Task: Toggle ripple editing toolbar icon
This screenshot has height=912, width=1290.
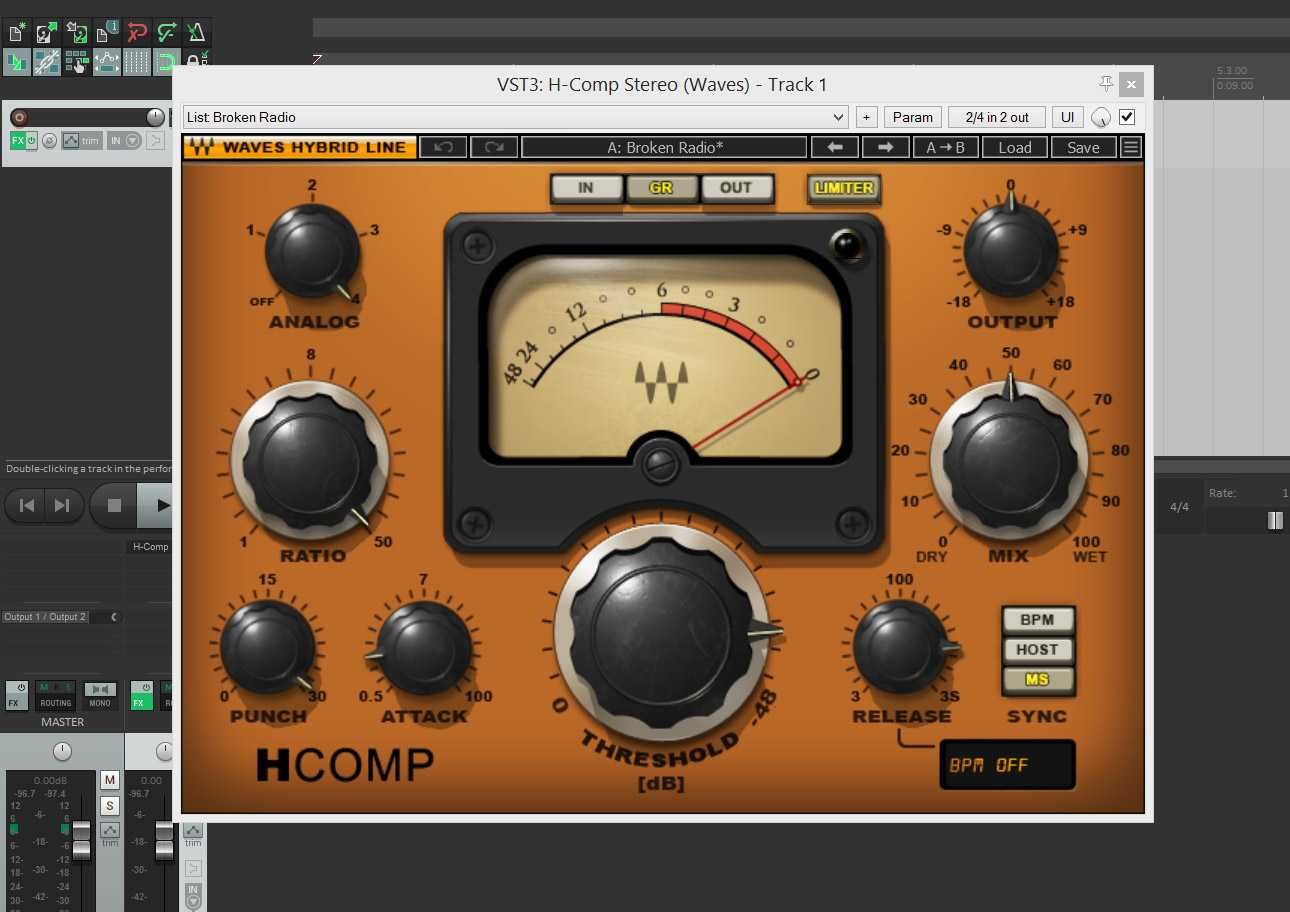Action: point(77,62)
